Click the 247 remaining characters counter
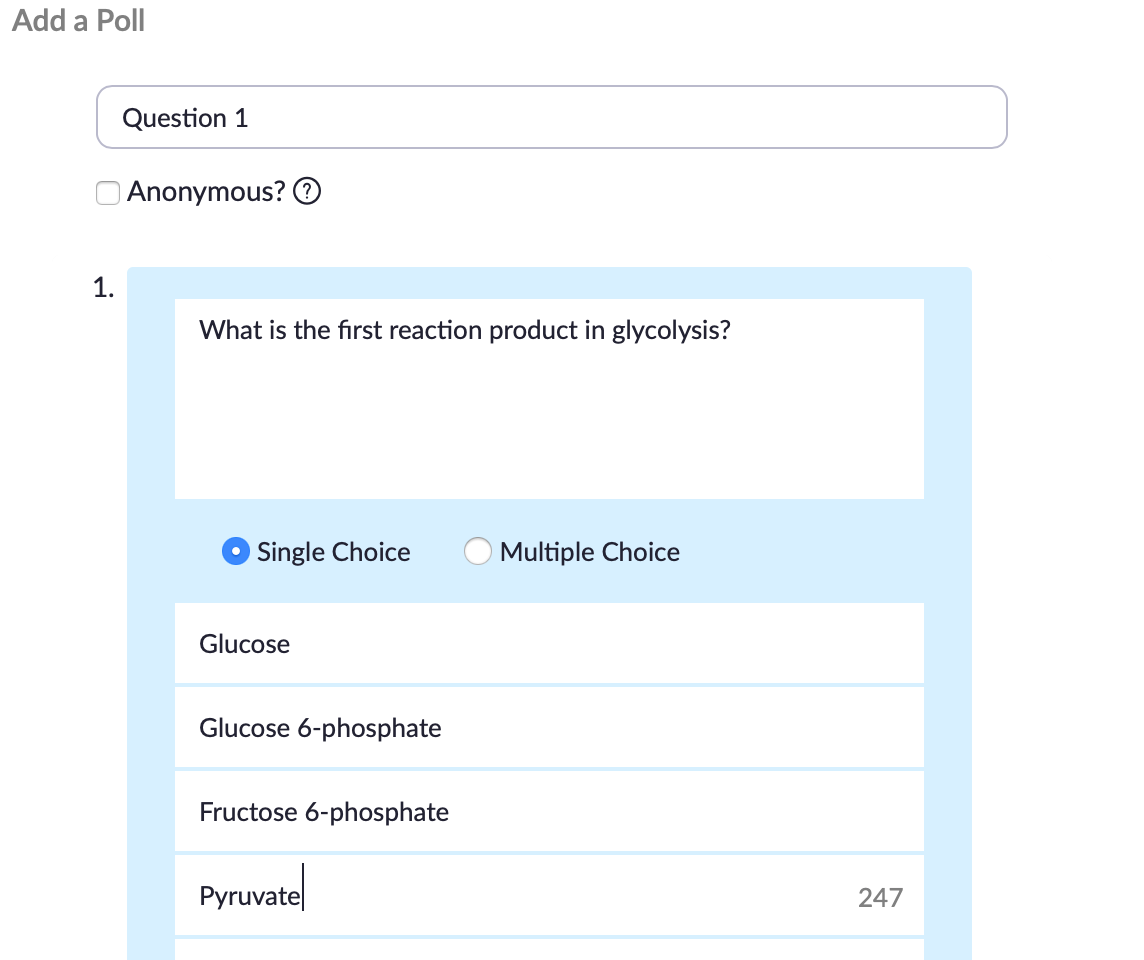Viewport: 1144px width, 960px height. tap(880, 898)
